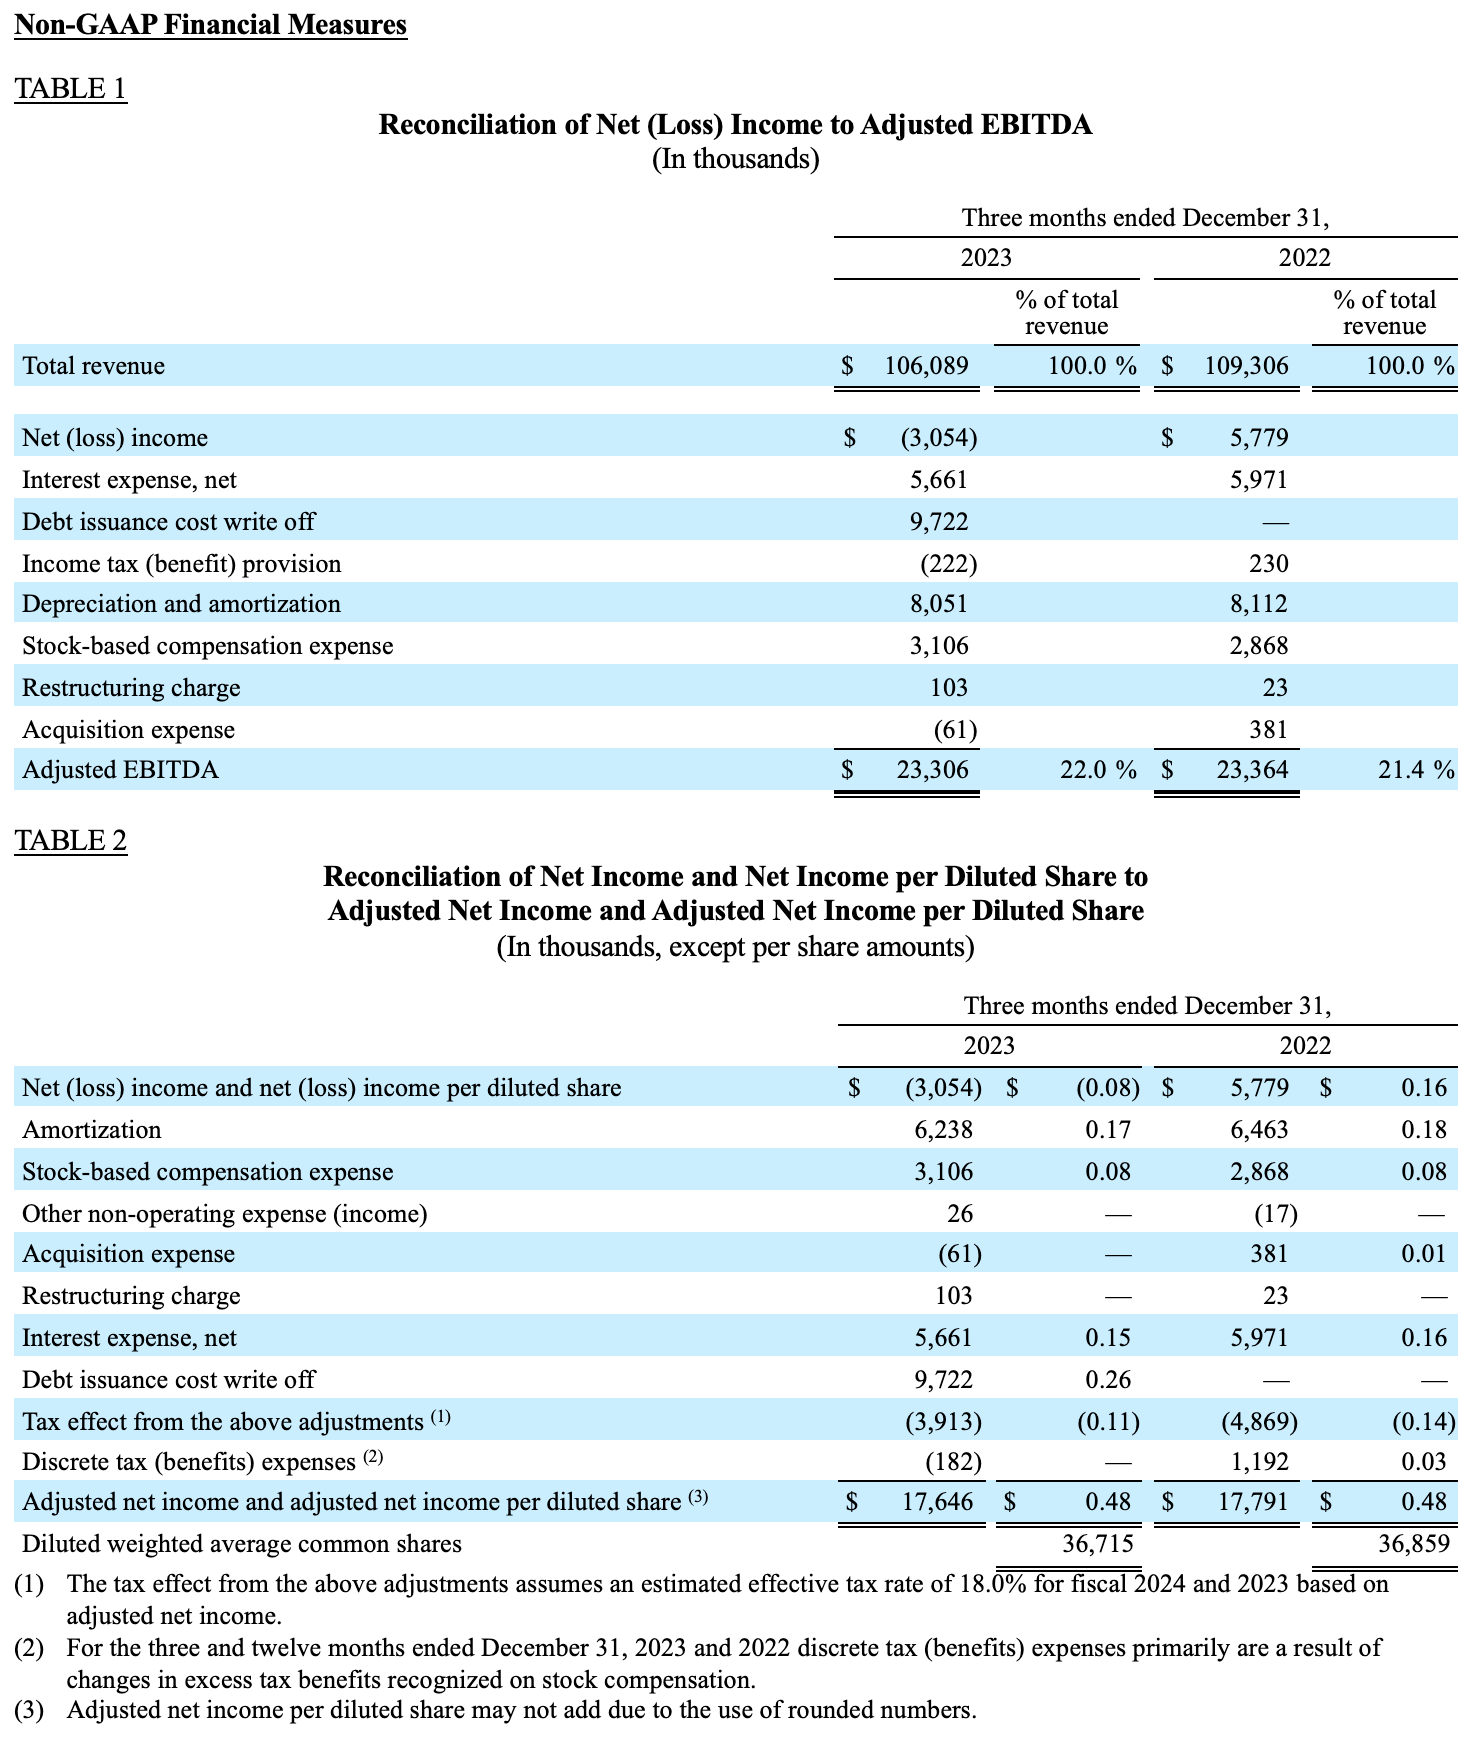Click Total revenue value 106,089
This screenshot has width=1472, height=1754.
926,366
